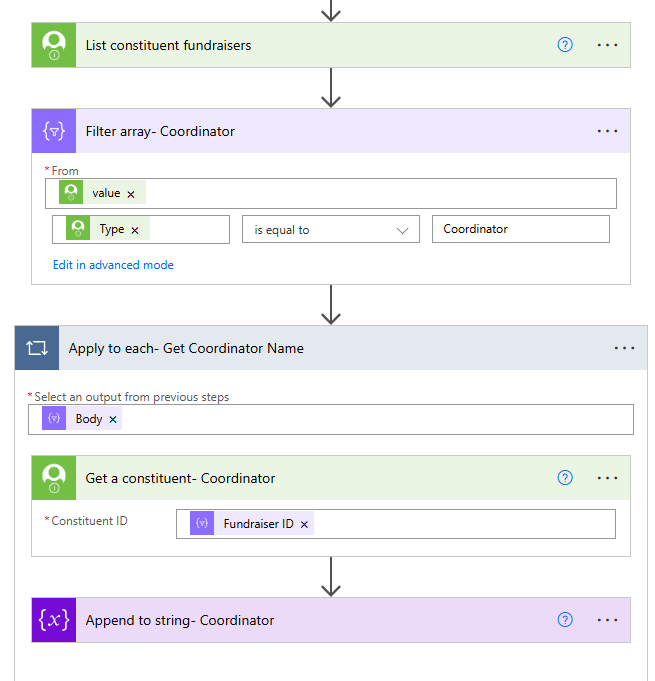Remove the value token from From field
The height and width of the screenshot is (681, 655).
point(131,194)
